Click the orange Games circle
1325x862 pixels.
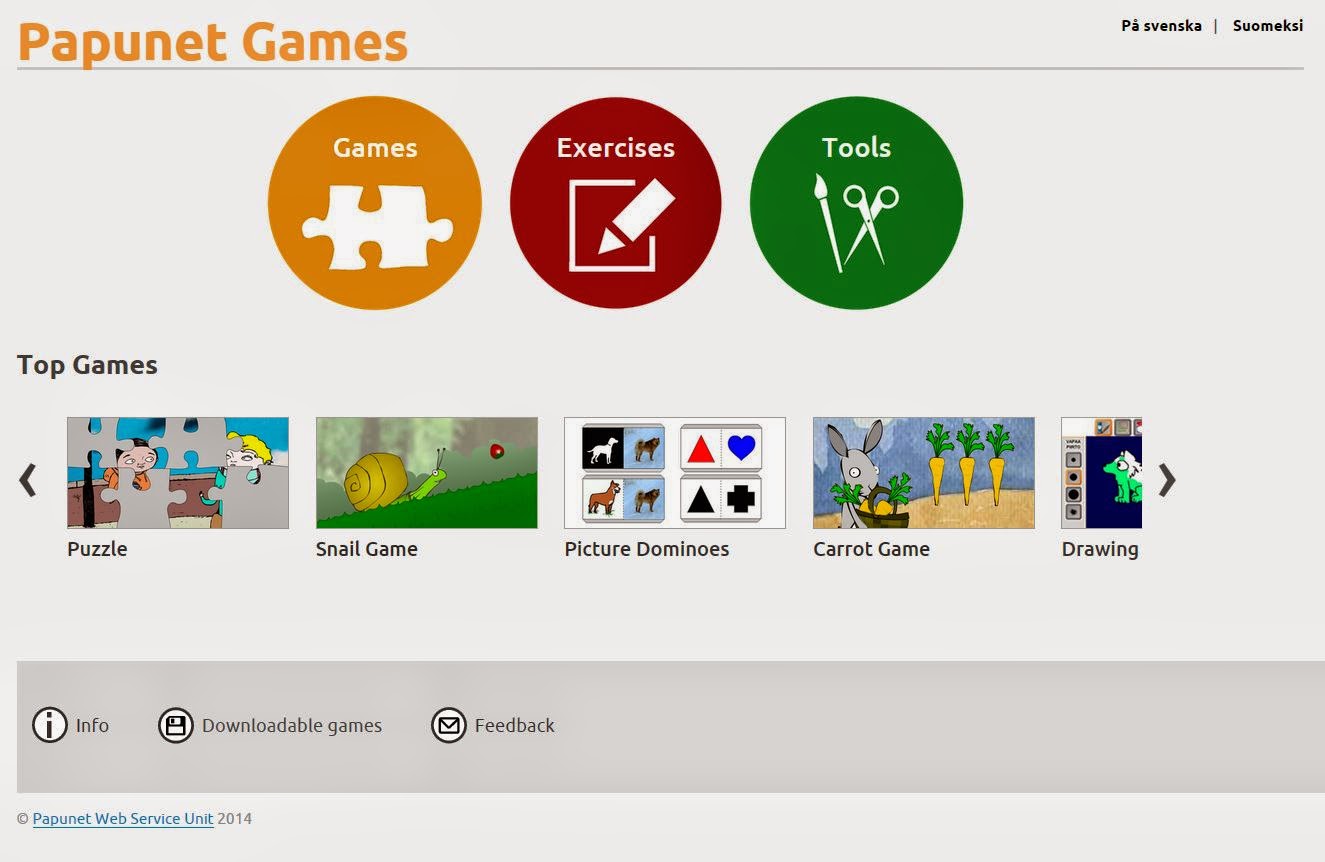point(374,200)
